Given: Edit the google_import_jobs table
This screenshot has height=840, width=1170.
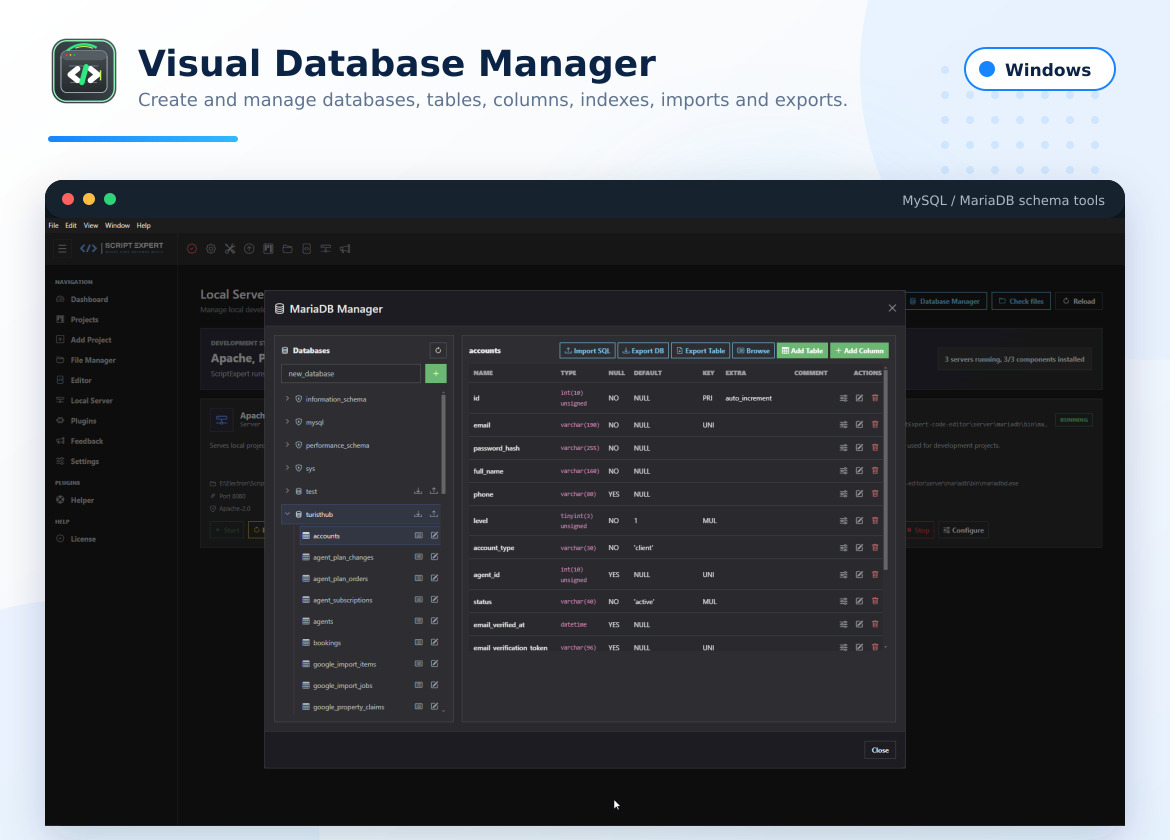Looking at the screenshot, I should (x=434, y=685).
